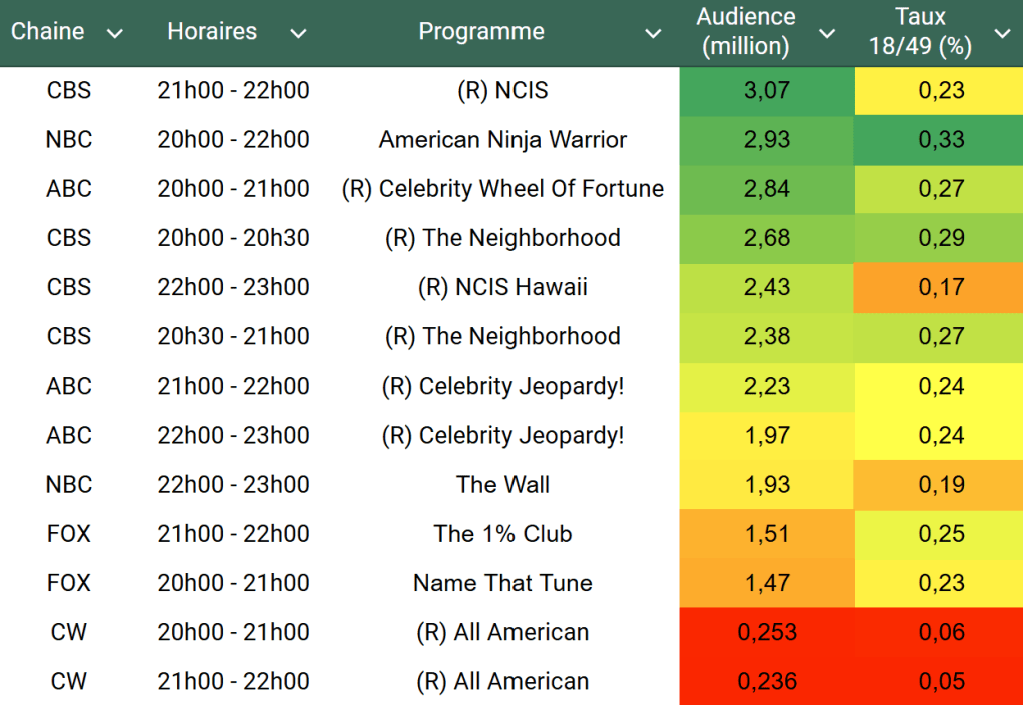Click the red 0,05 rate cell
Viewport: 1023px width, 705px height.
[941, 681]
